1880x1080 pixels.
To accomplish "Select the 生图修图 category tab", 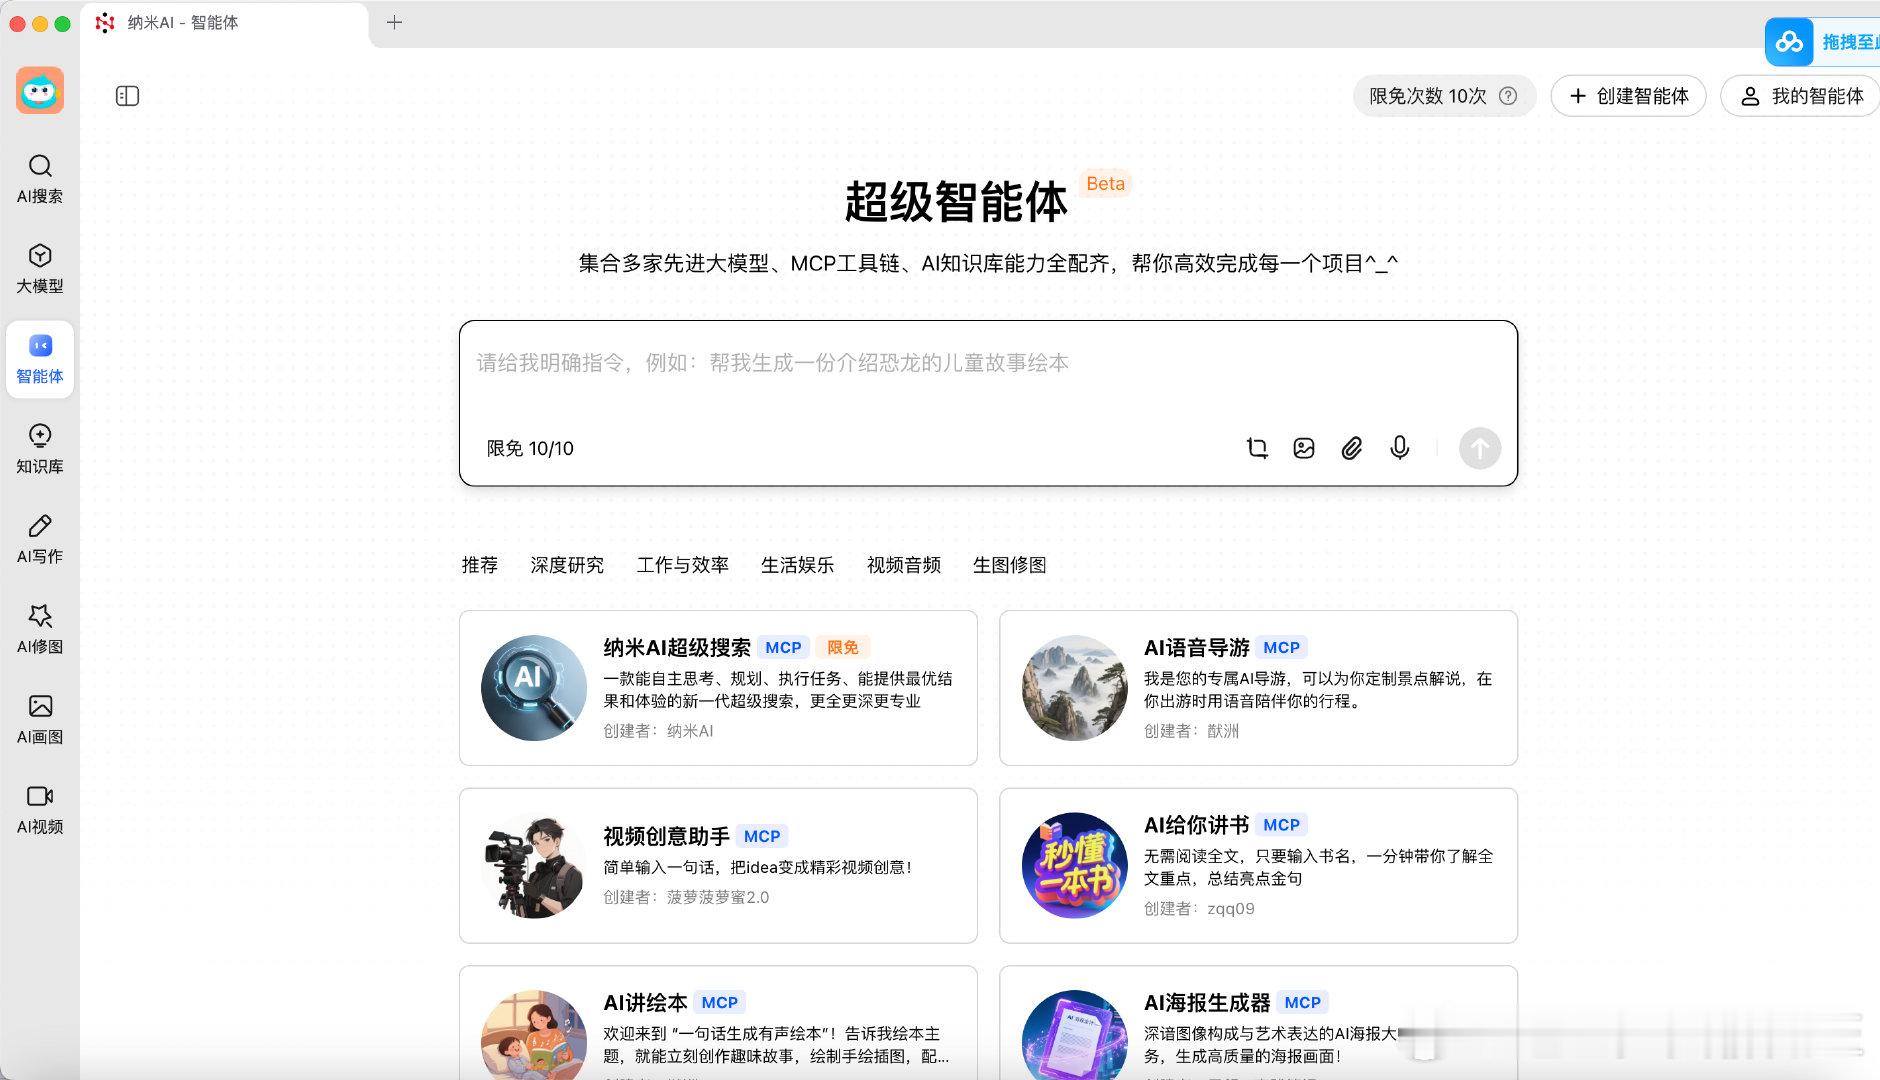I will [x=1010, y=565].
